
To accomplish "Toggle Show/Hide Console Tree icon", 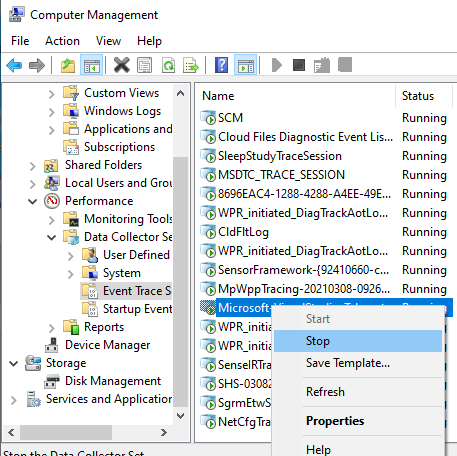I will pos(91,65).
